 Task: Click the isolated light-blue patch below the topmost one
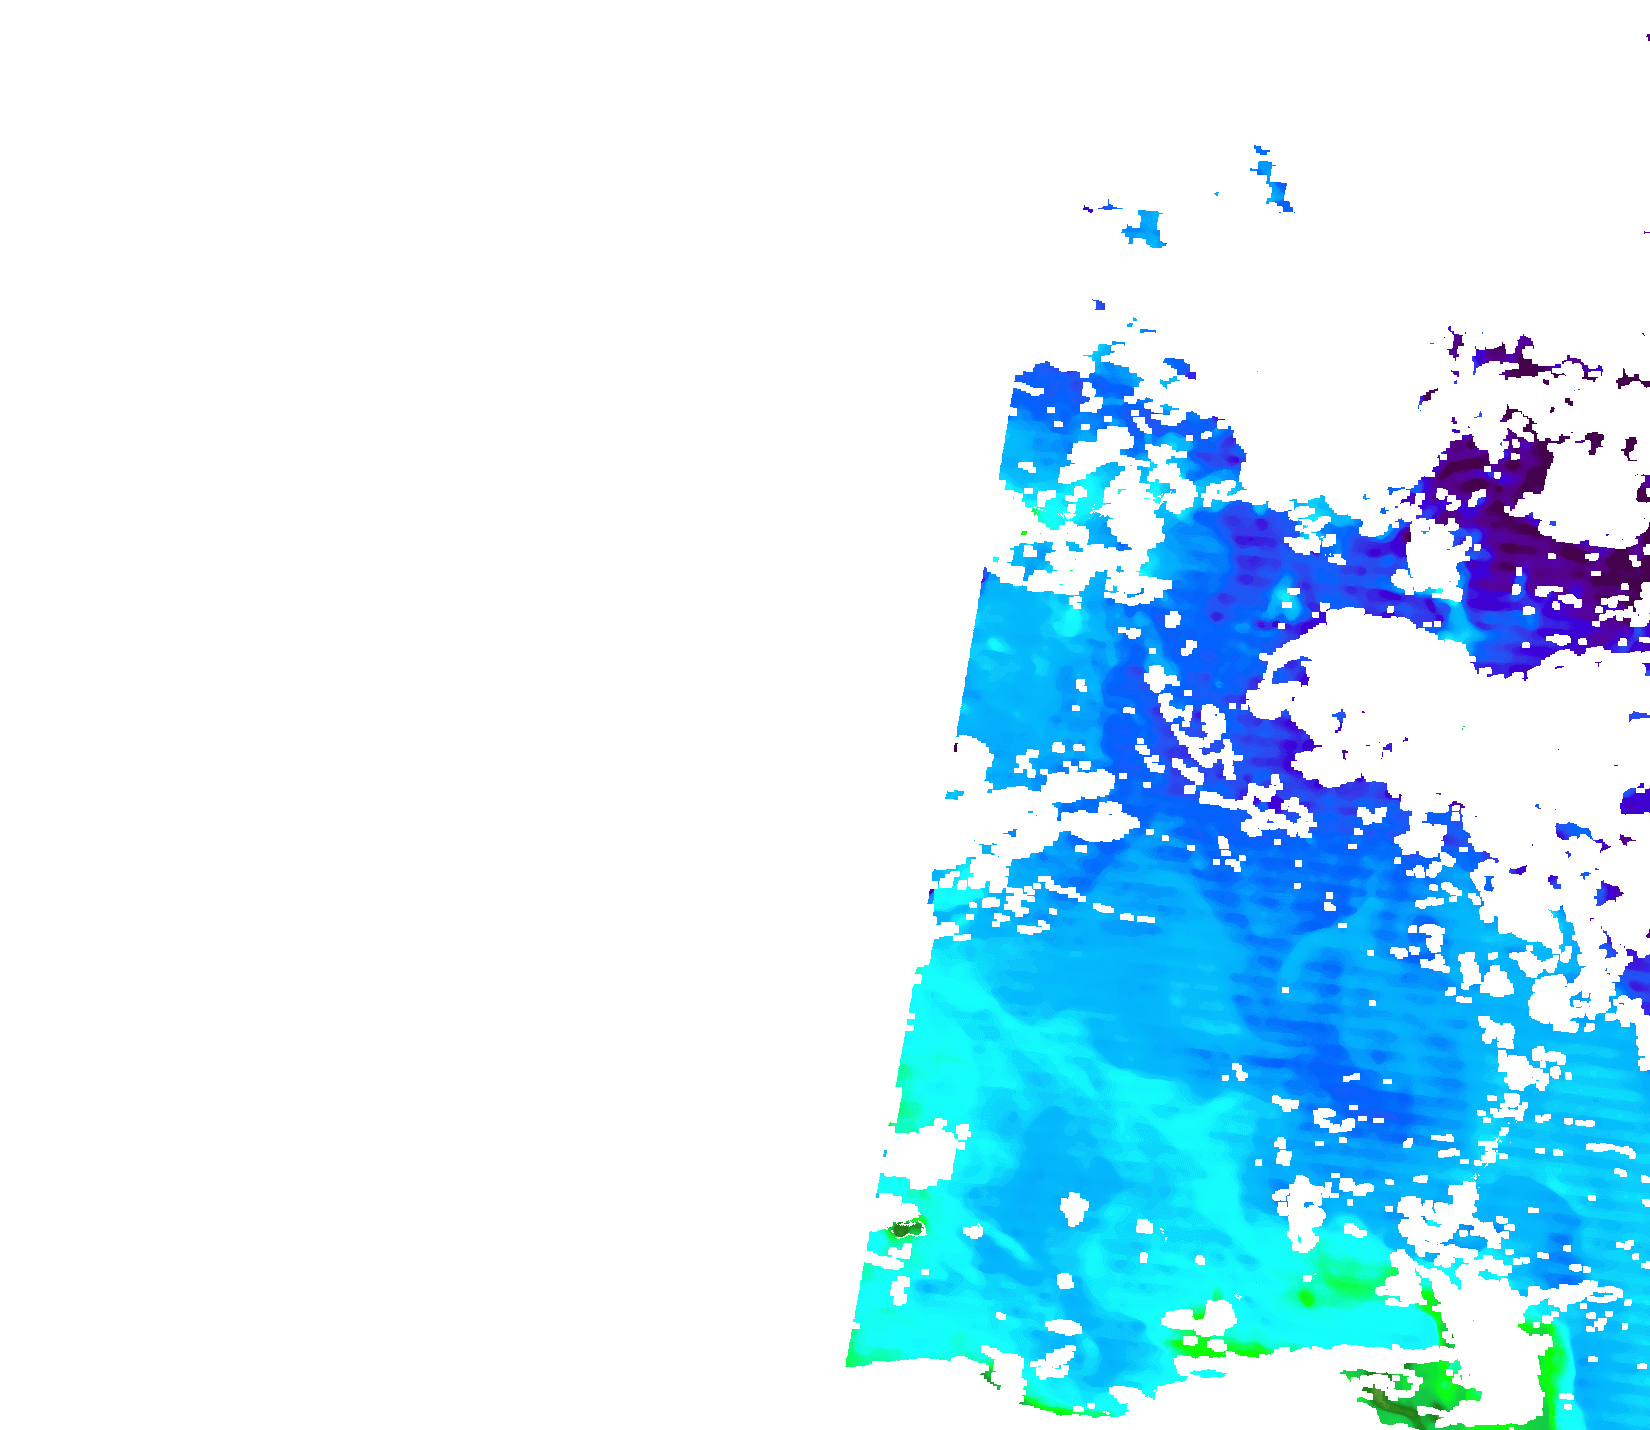tap(1145, 230)
